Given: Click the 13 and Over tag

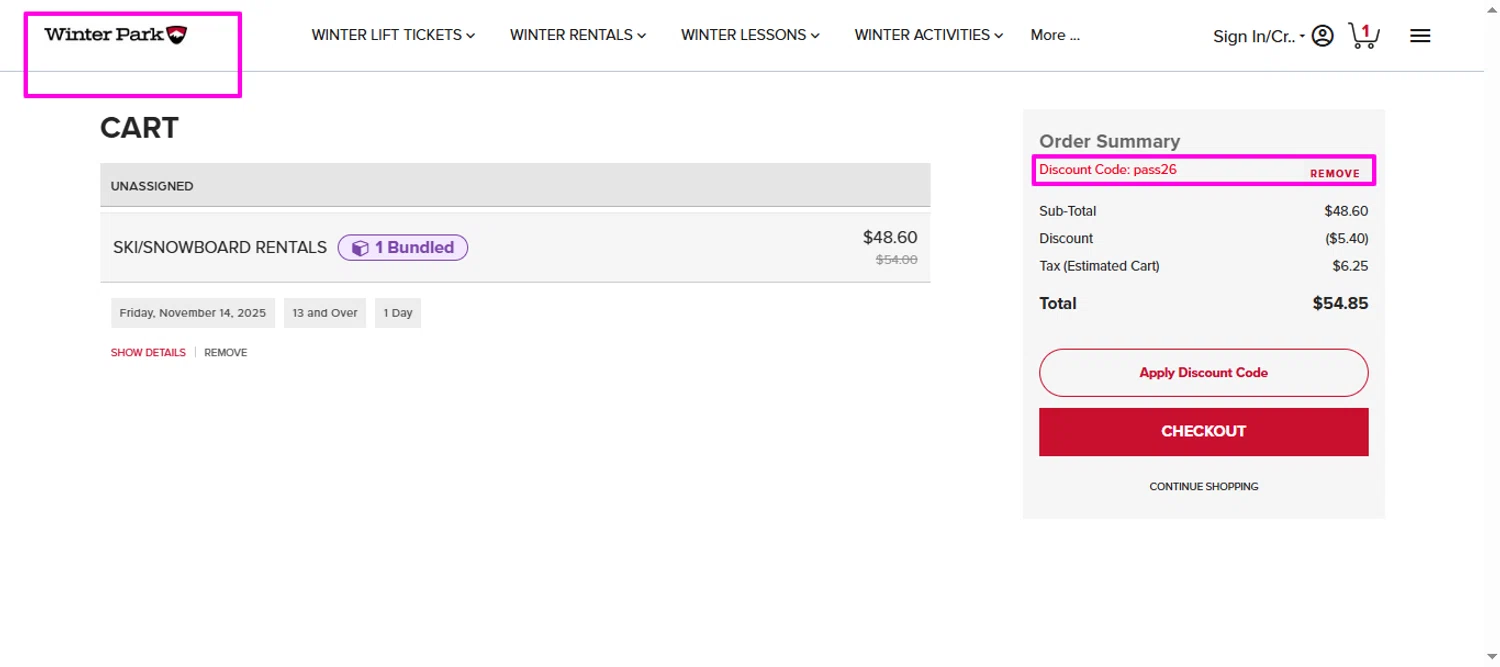Looking at the screenshot, I should [325, 313].
